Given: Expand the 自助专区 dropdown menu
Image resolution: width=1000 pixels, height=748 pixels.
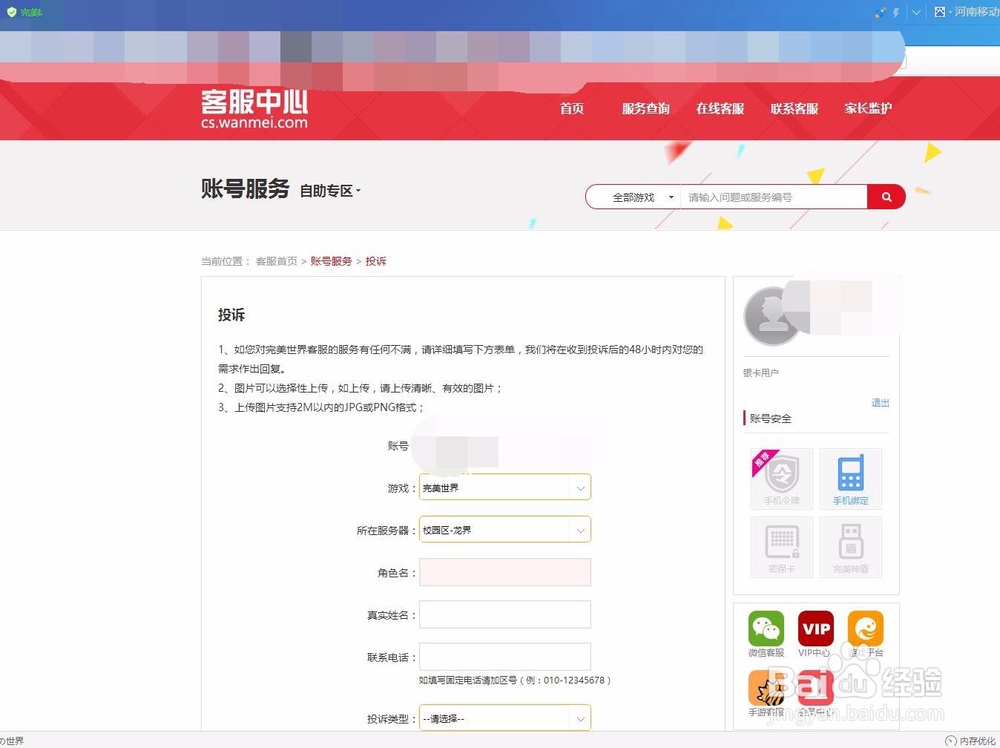Looking at the screenshot, I should tap(327, 192).
